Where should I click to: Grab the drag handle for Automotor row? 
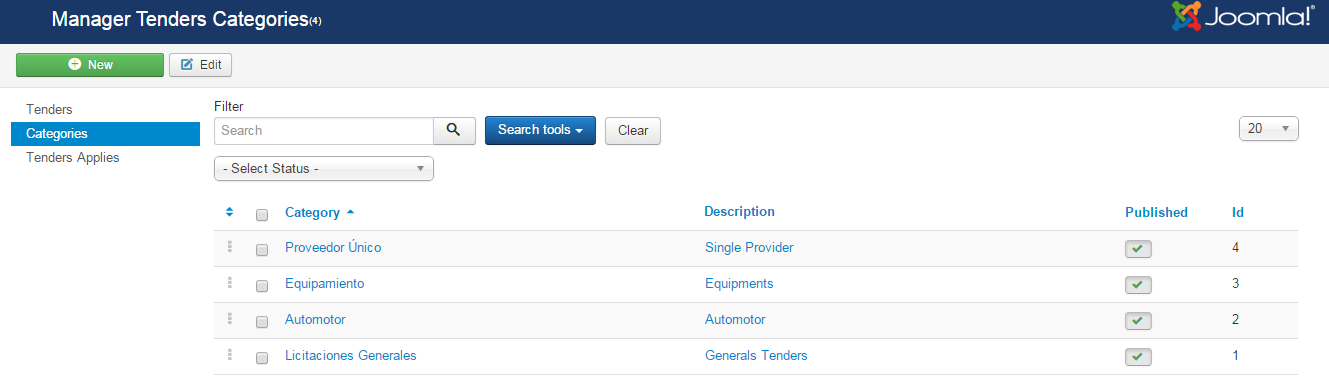click(x=229, y=319)
